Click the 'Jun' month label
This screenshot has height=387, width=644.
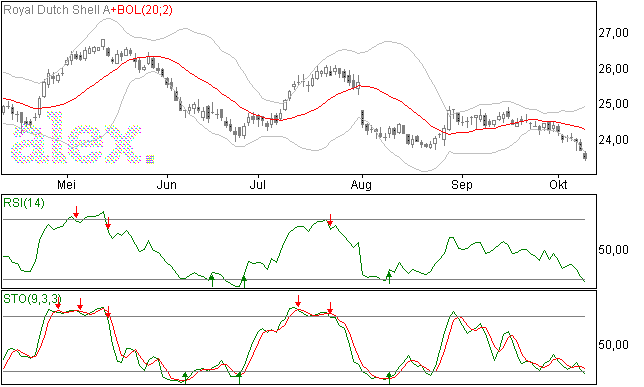tap(166, 185)
